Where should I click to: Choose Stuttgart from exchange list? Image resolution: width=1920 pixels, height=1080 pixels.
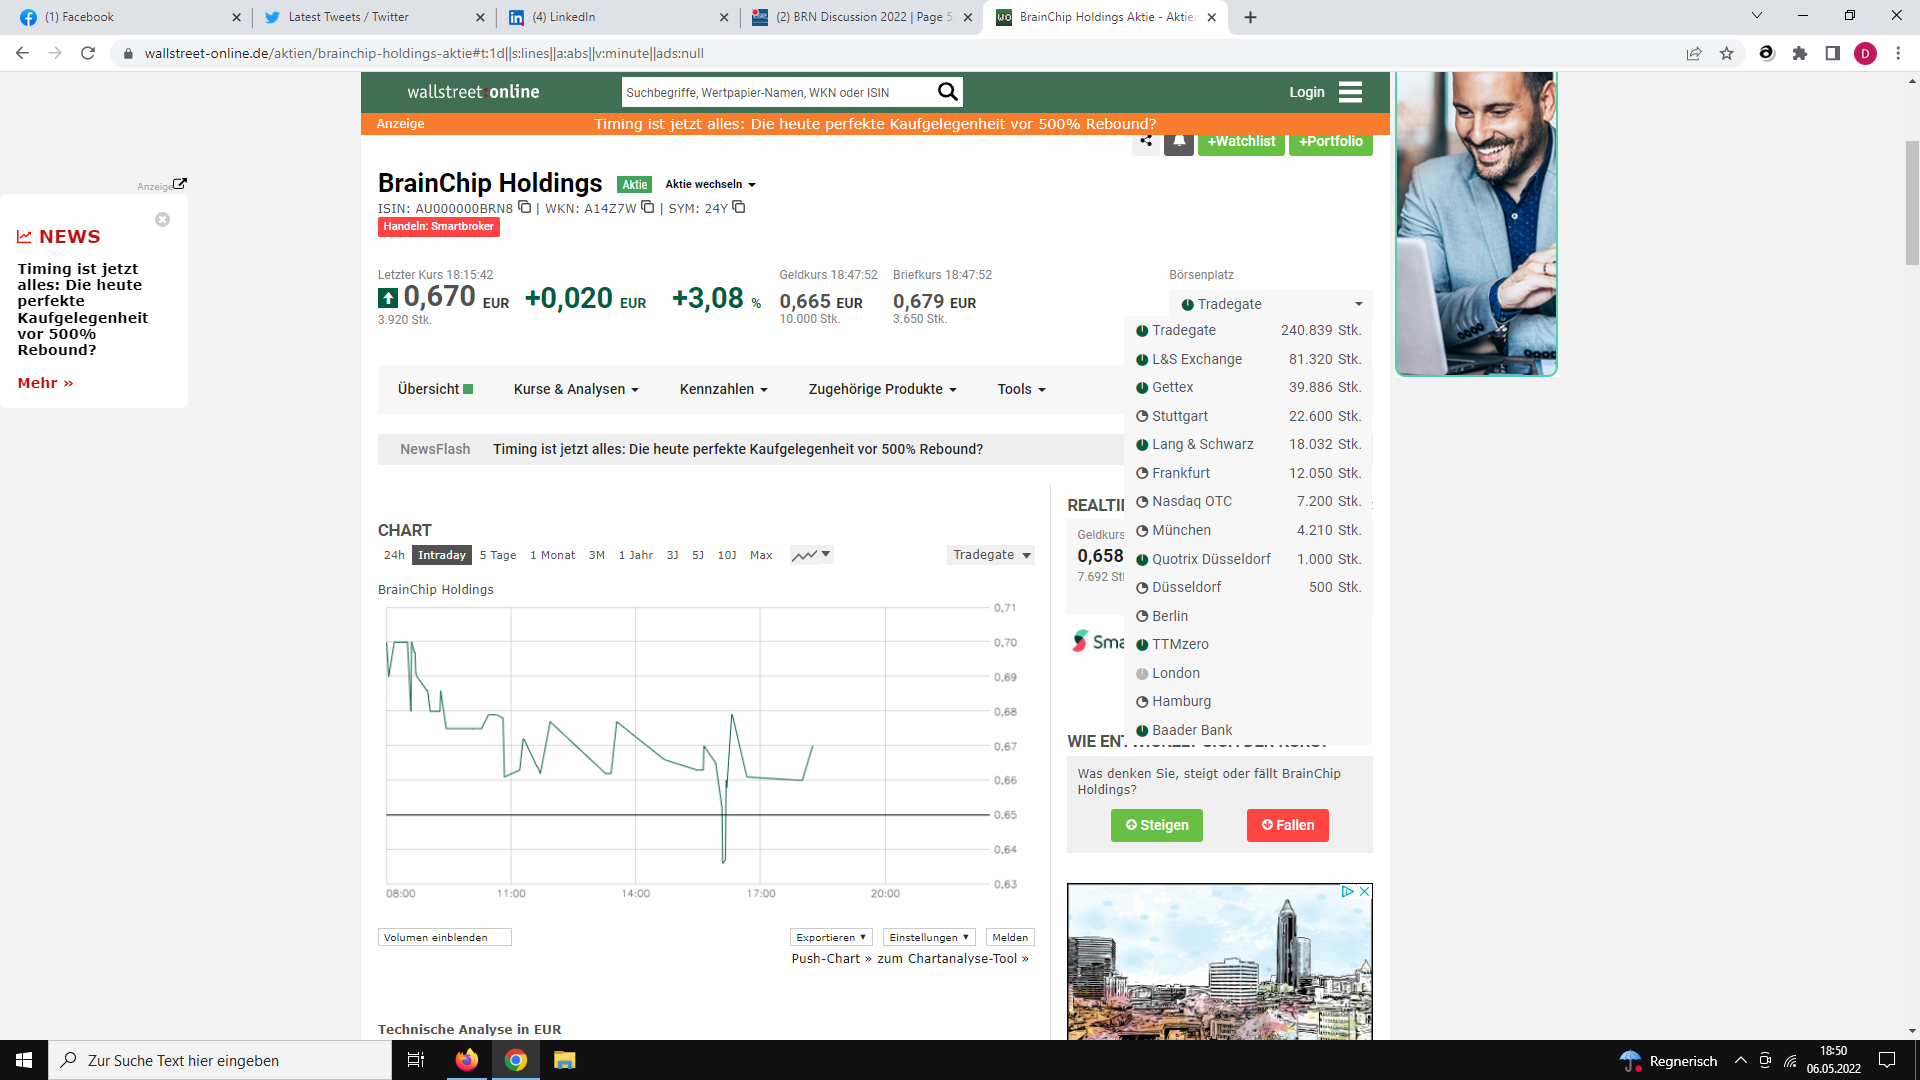click(x=1248, y=416)
